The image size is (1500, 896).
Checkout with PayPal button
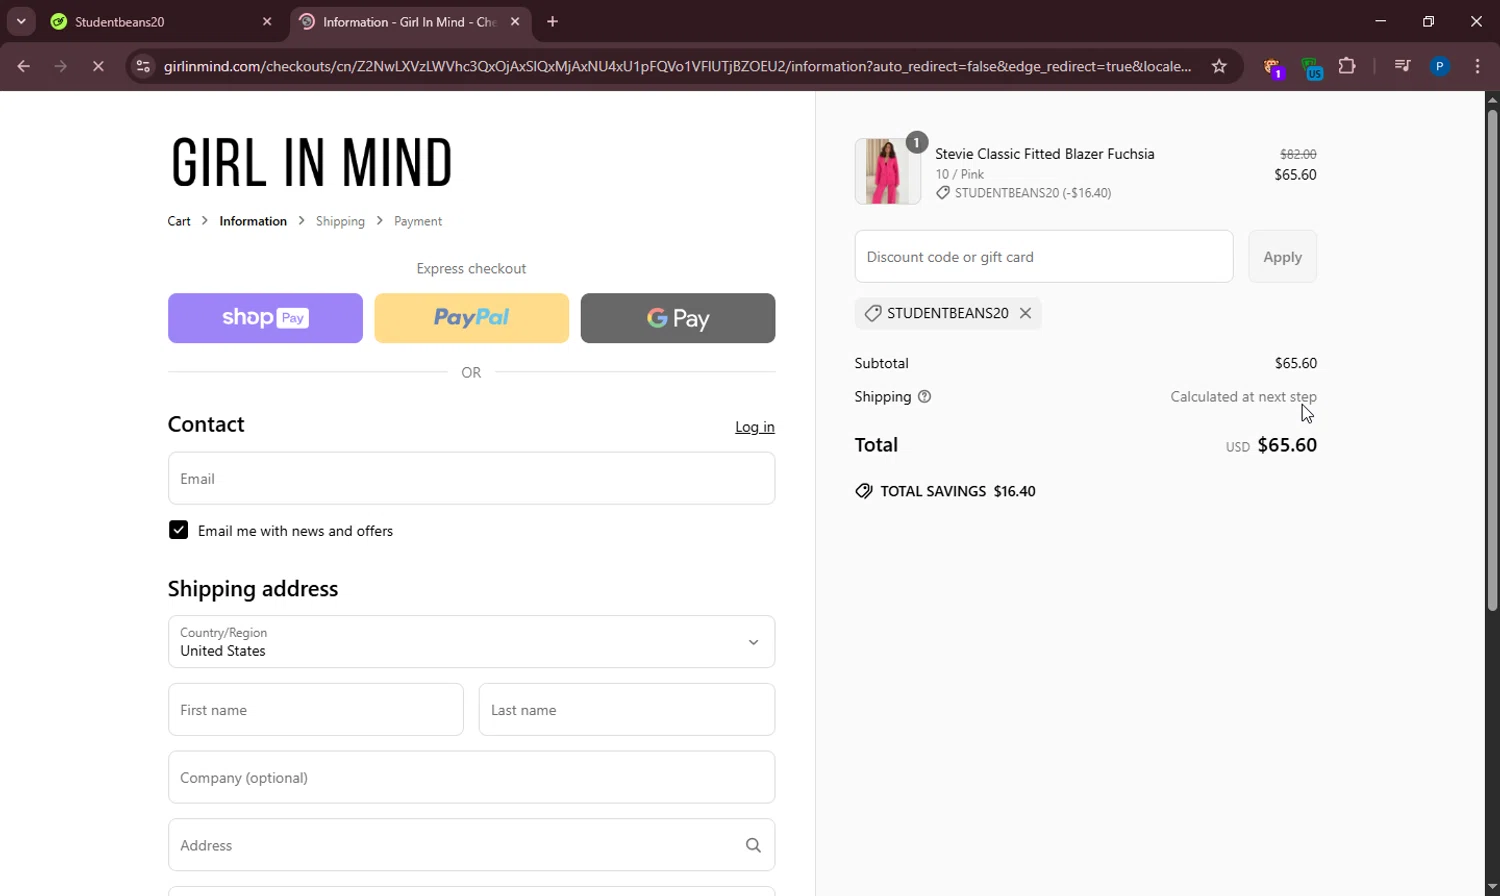point(471,318)
